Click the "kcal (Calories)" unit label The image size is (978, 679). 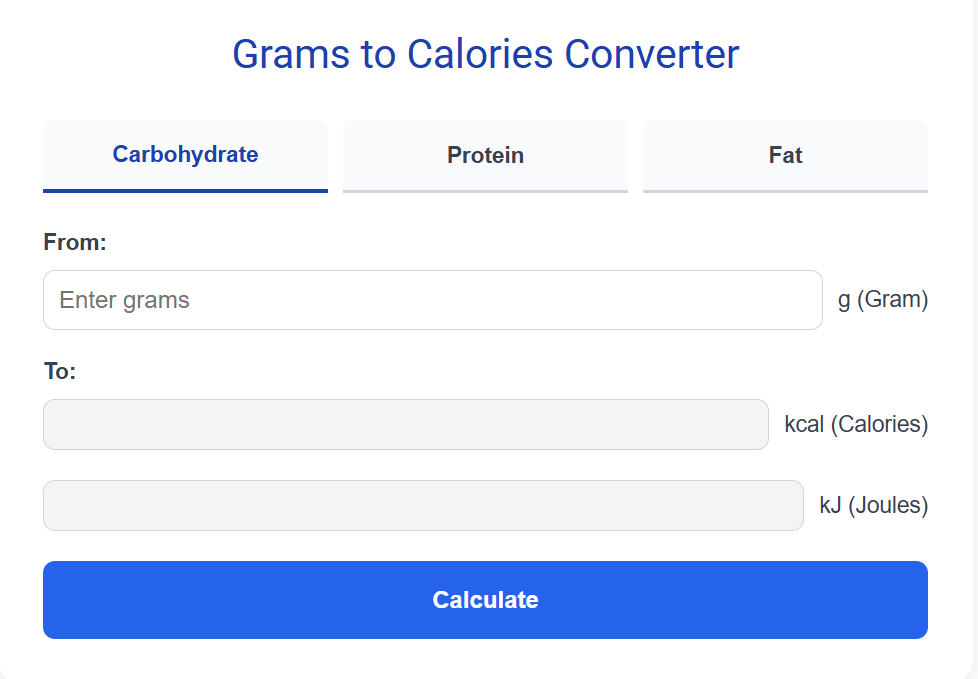pyautogui.click(x=856, y=425)
